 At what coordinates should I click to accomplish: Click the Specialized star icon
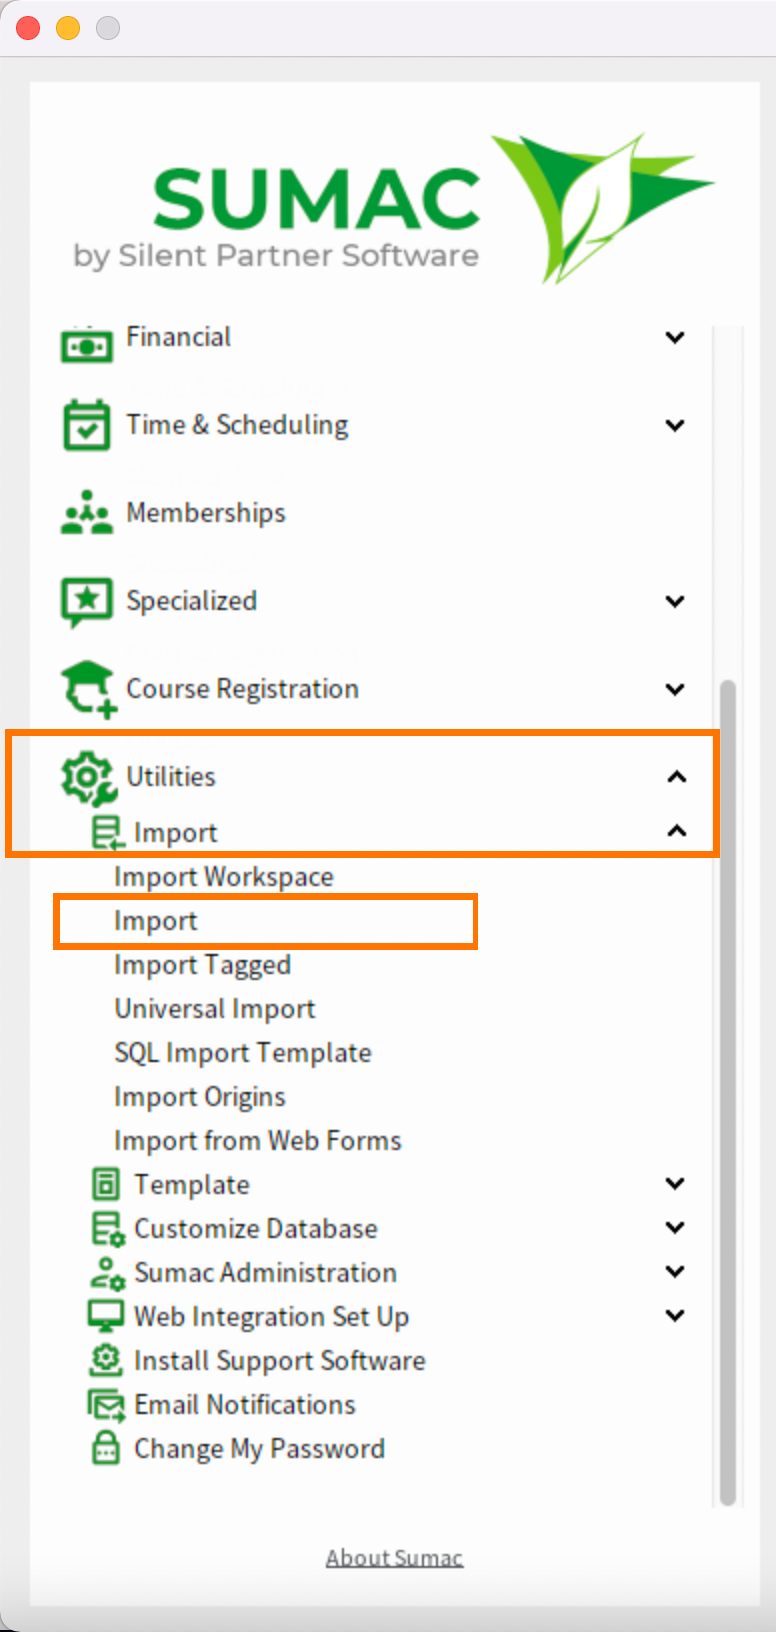(87, 602)
